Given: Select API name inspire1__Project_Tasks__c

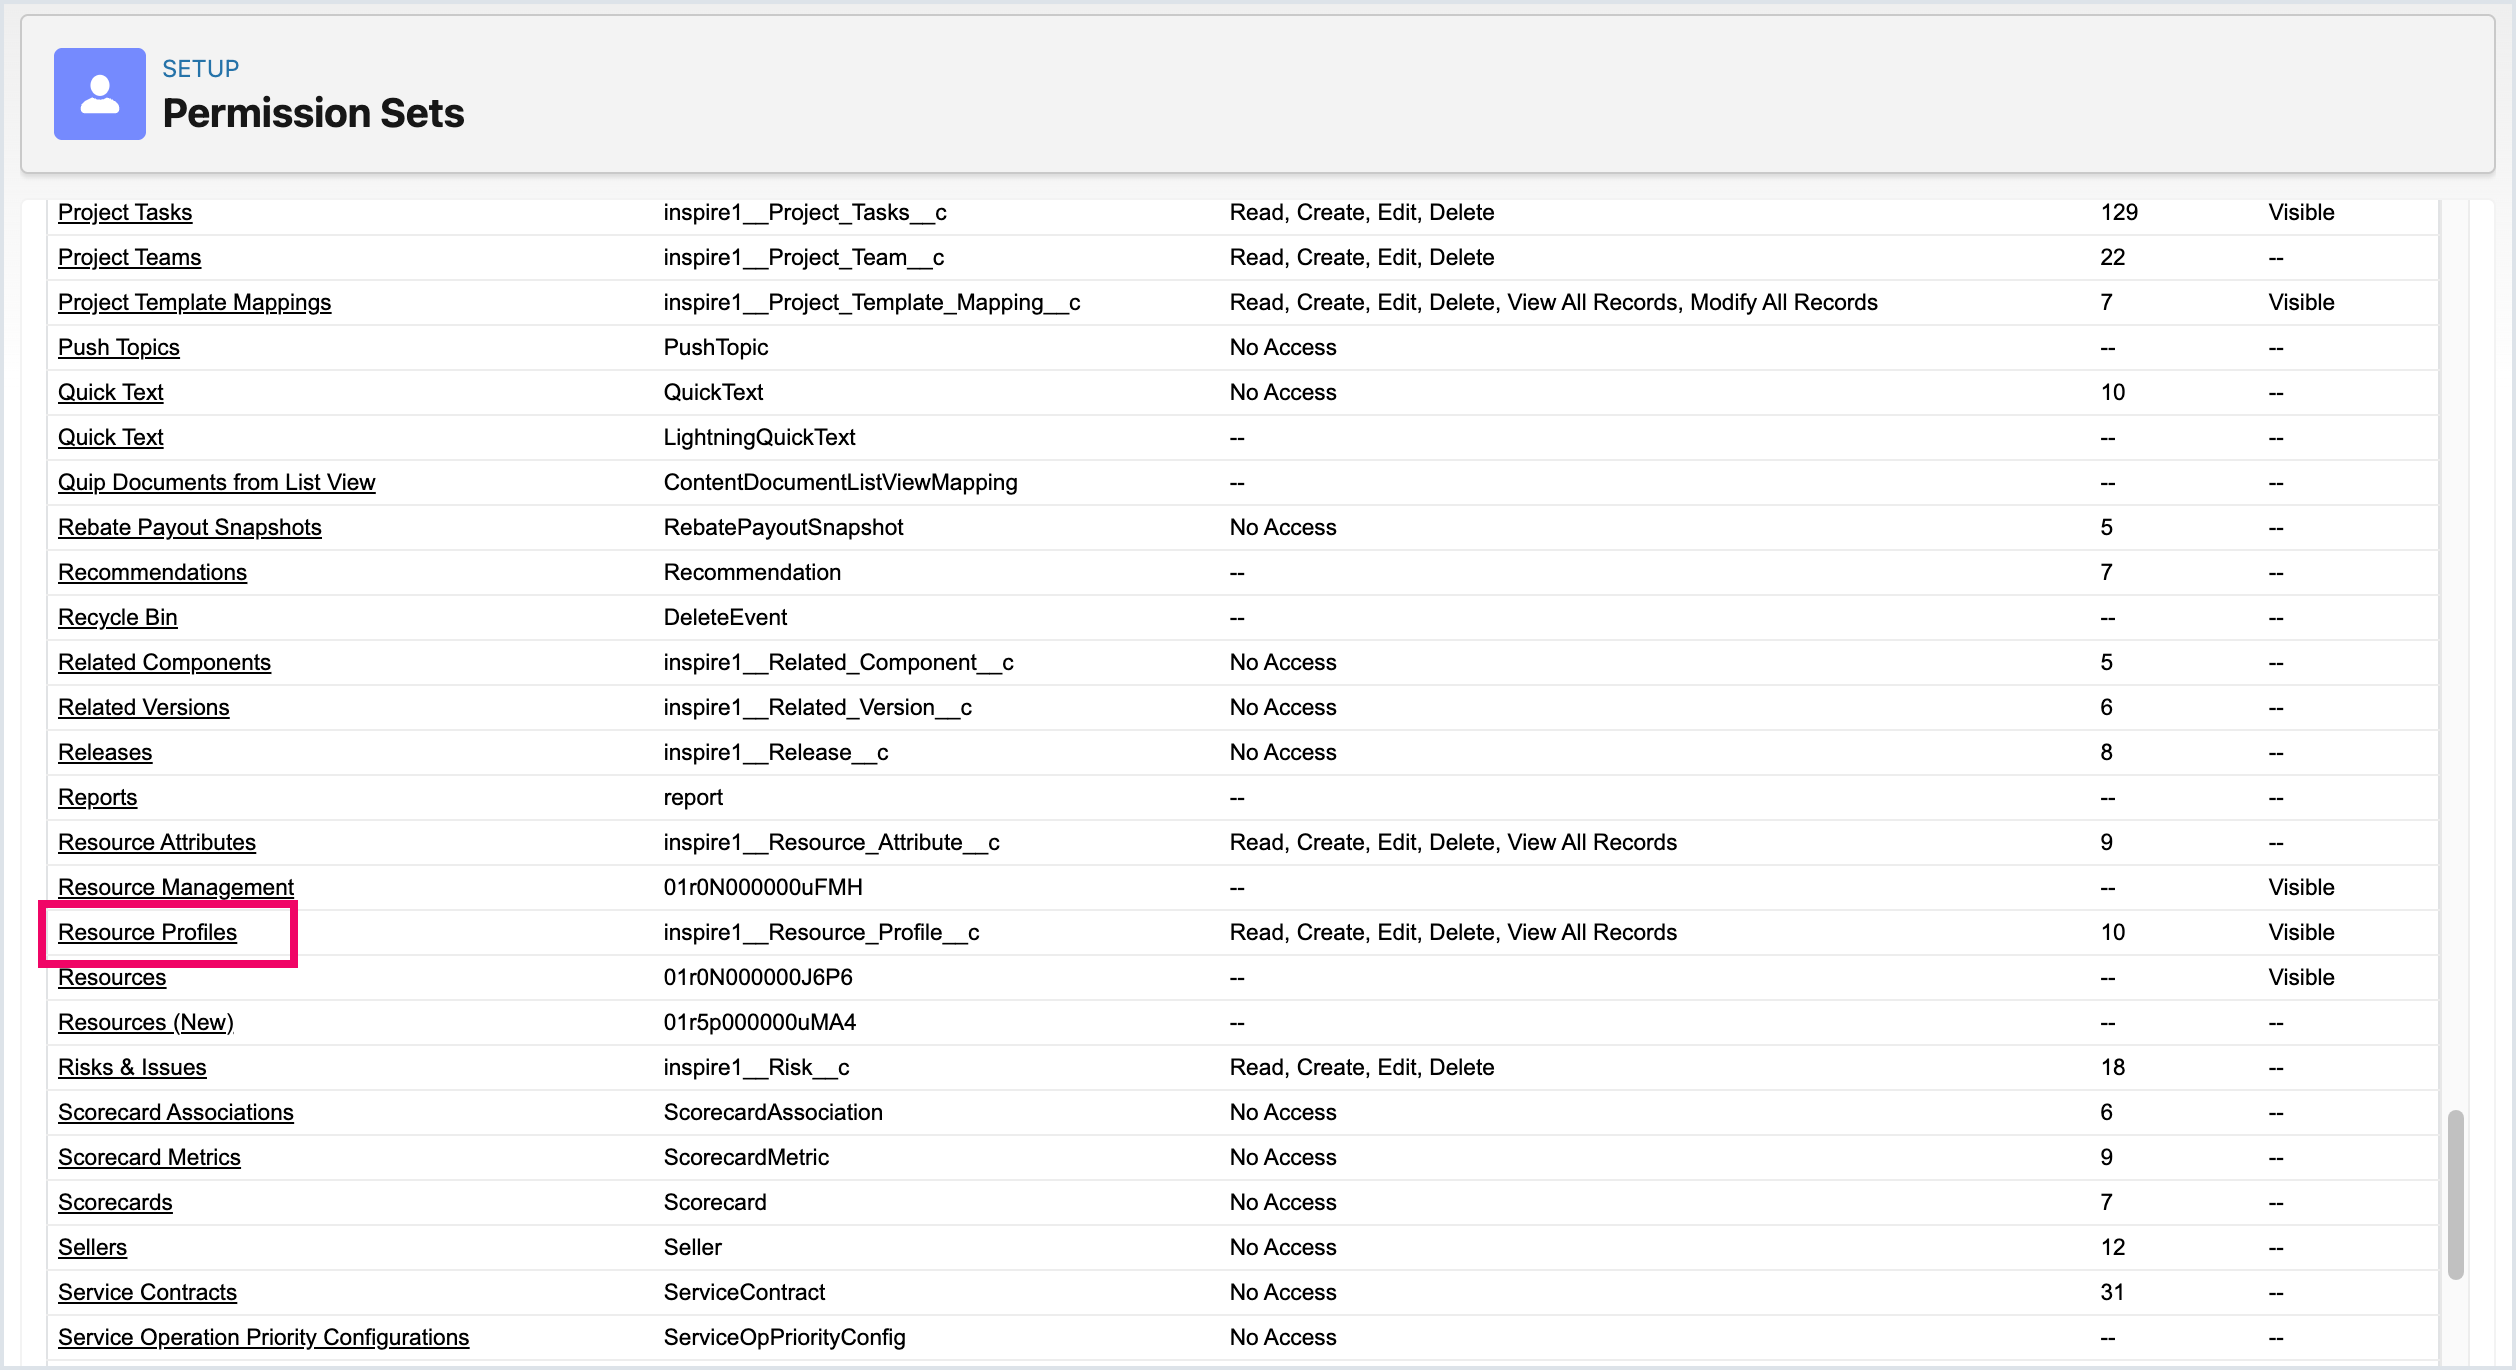Looking at the screenshot, I should click(804, 212).
